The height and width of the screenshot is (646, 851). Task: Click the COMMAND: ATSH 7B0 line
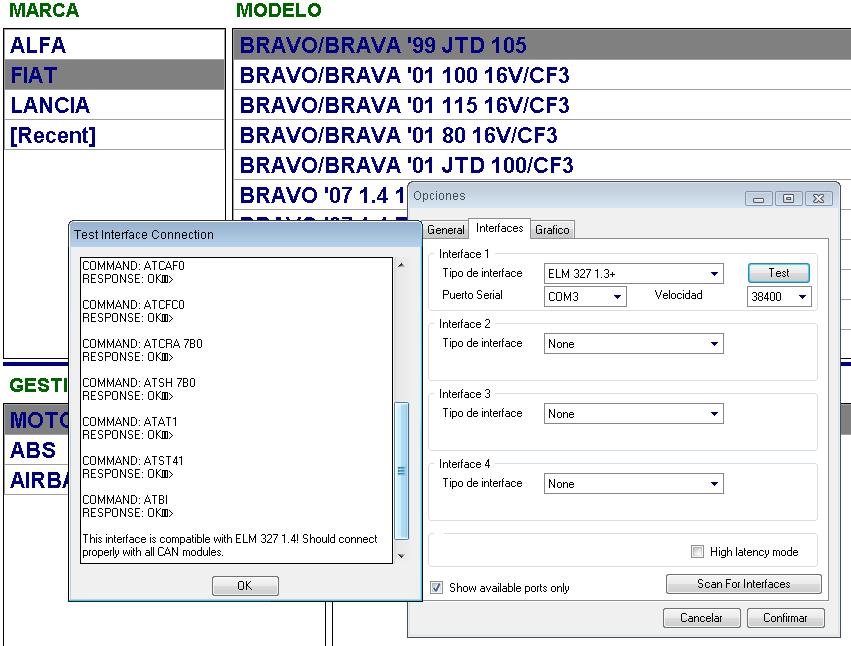click(139, 383)
